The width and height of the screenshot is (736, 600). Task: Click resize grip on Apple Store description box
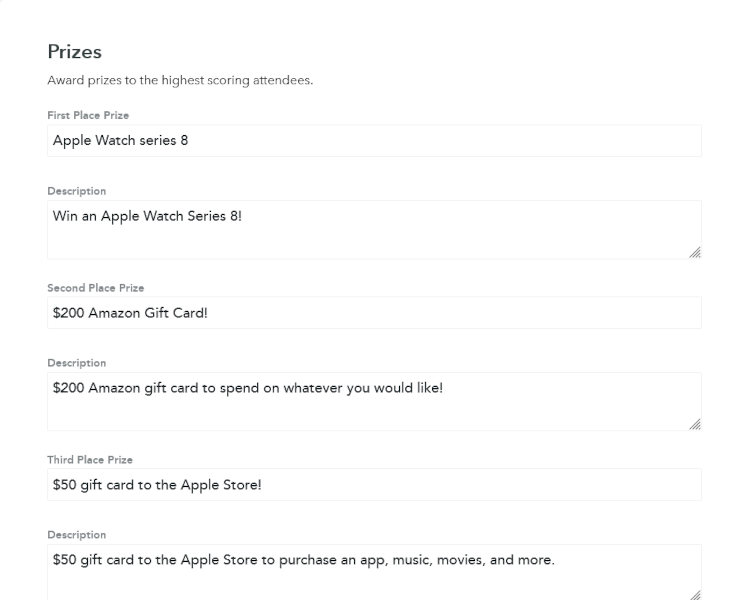coord(695,594)
